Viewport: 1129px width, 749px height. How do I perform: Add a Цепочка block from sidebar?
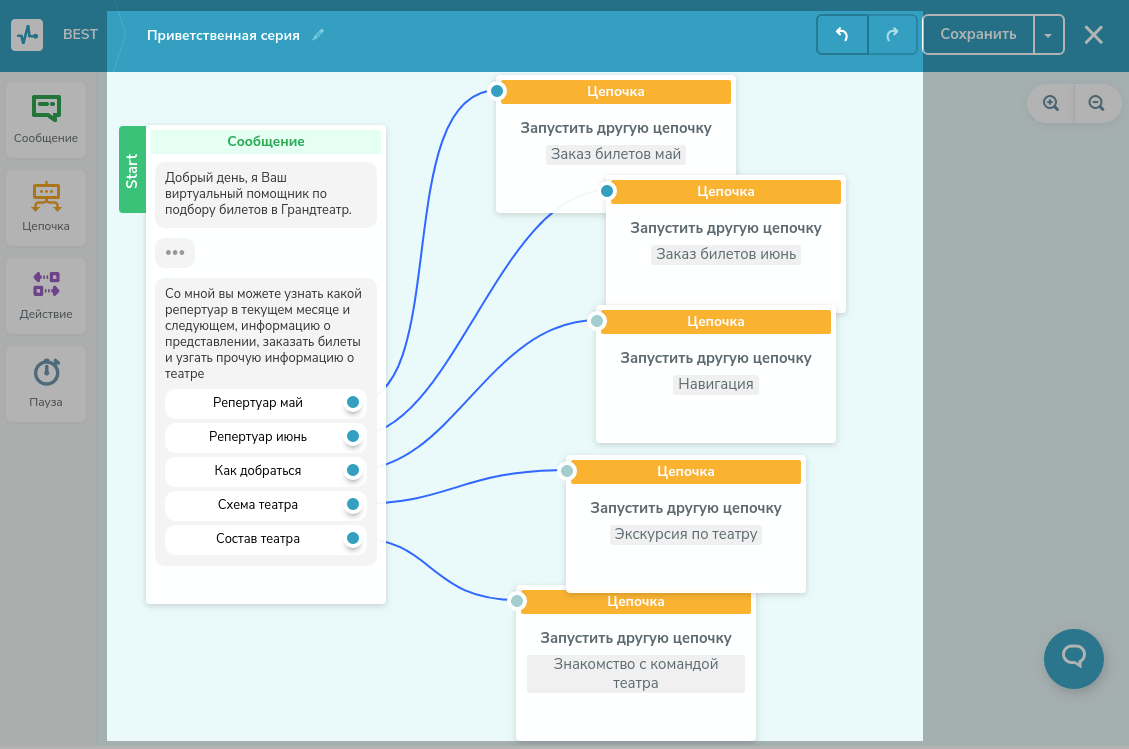point(46,207)
